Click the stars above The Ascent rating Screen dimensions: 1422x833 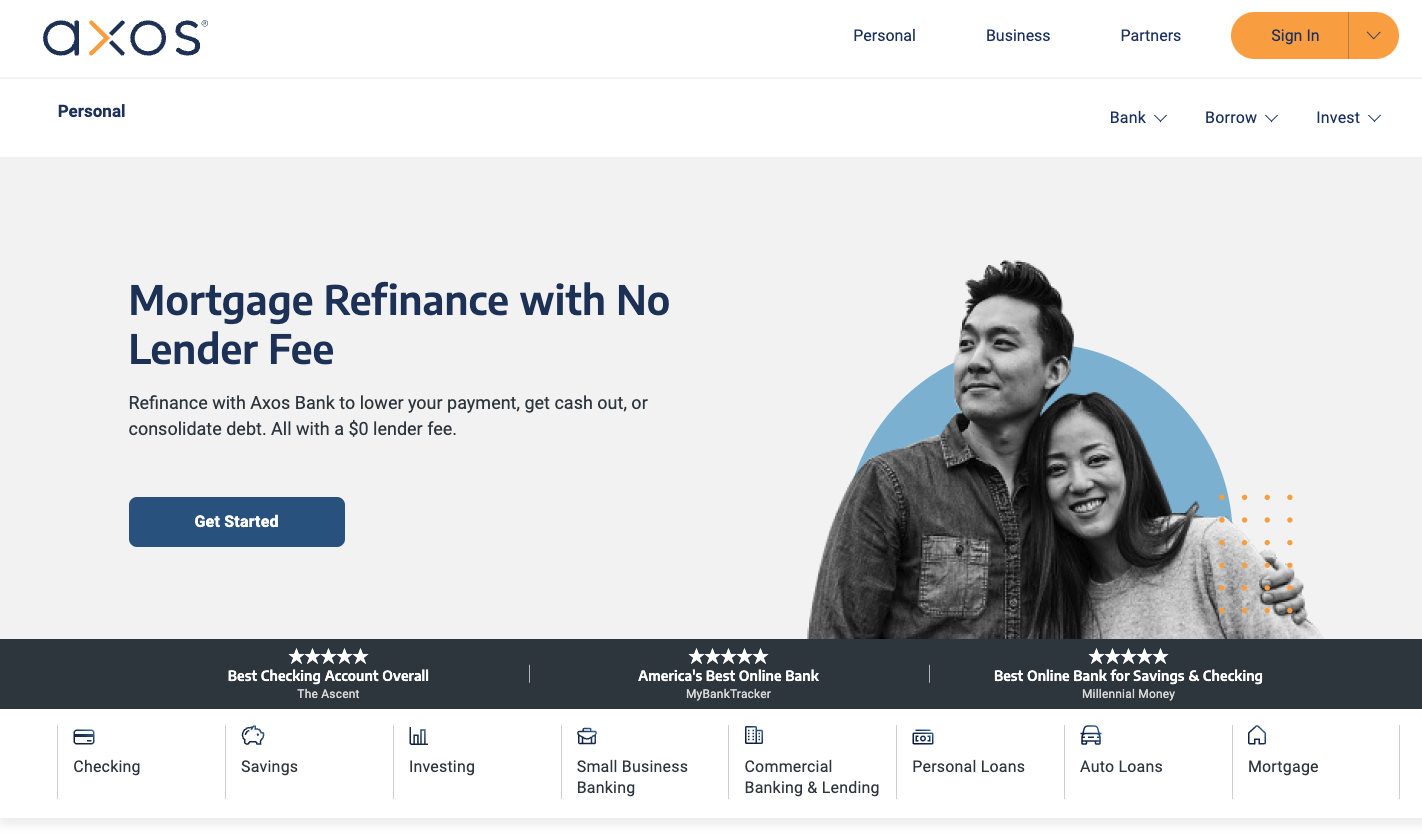tap(328, 656)
